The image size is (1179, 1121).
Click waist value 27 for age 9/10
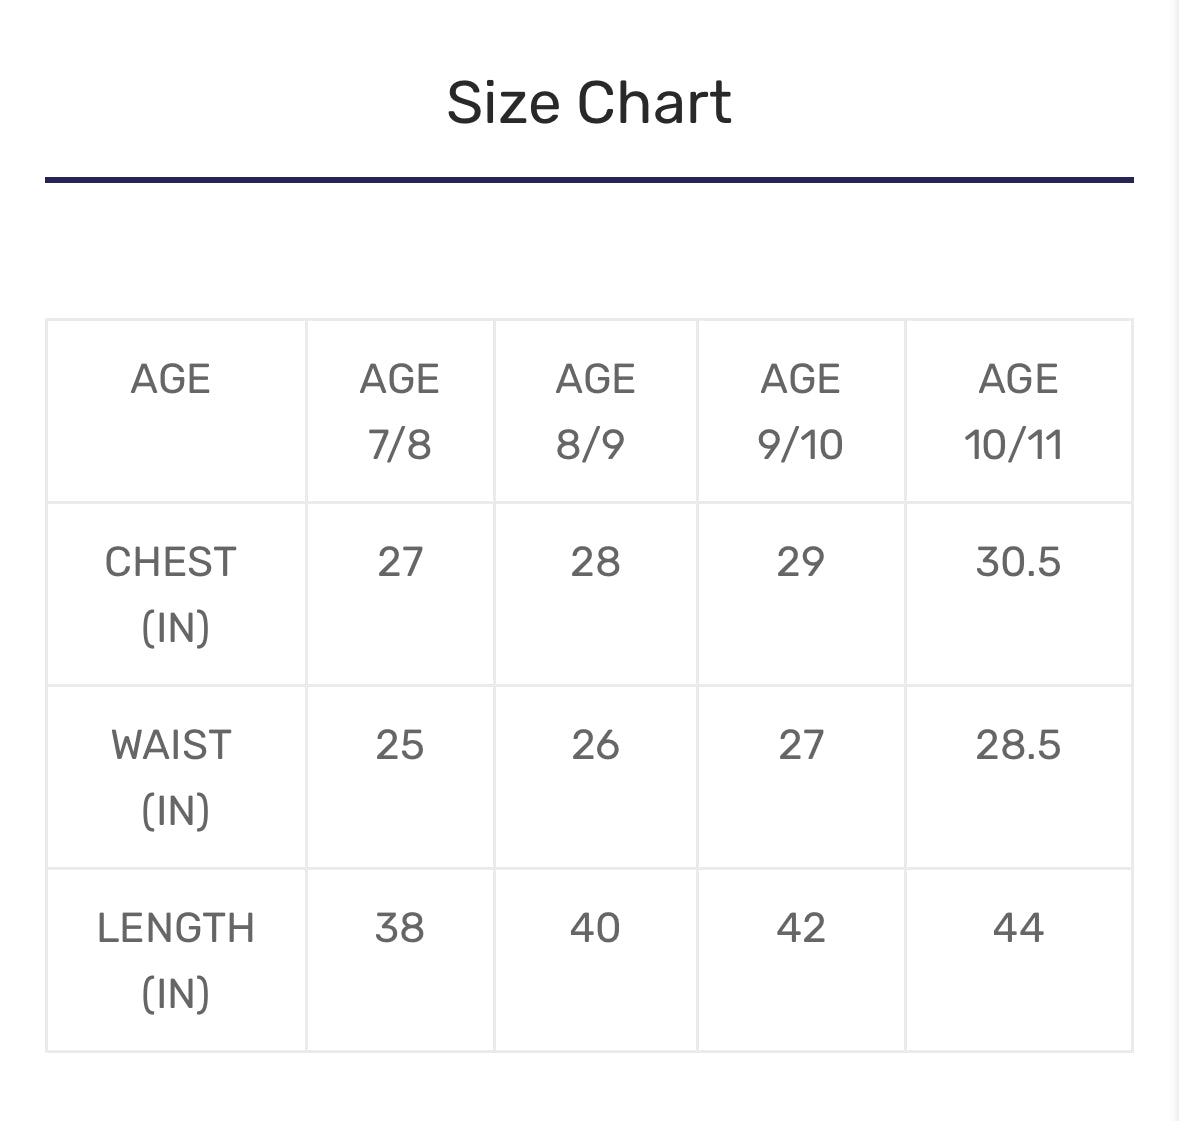coord(801,745)
